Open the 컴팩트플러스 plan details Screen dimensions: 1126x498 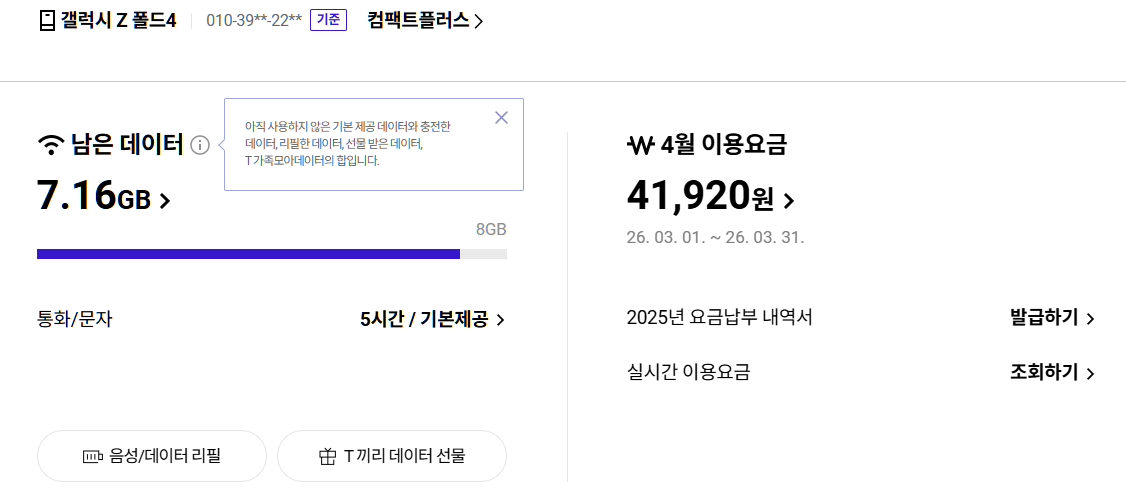point(425,21)
